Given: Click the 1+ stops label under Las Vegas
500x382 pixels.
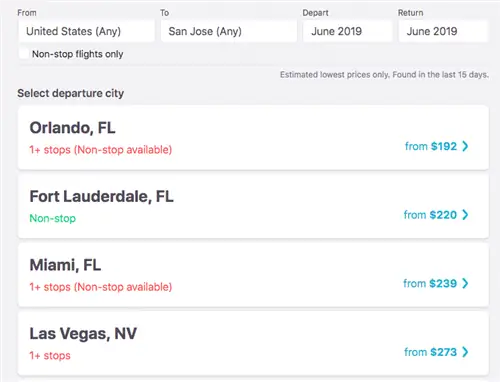Looking at the screenshot, I should pos(50,356).
